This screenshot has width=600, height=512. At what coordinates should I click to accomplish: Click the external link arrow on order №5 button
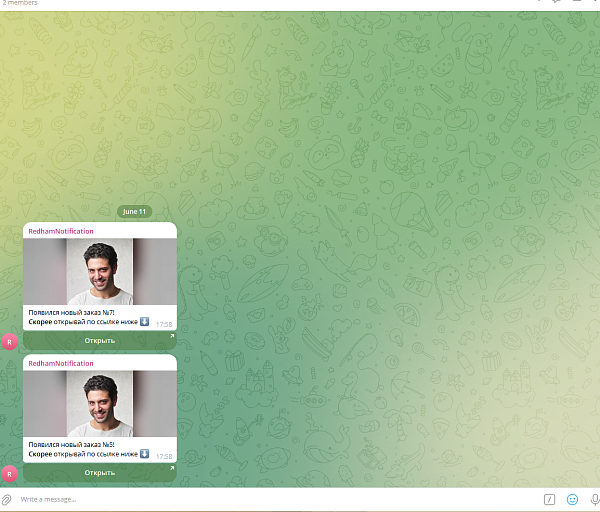tap(172, 468)
